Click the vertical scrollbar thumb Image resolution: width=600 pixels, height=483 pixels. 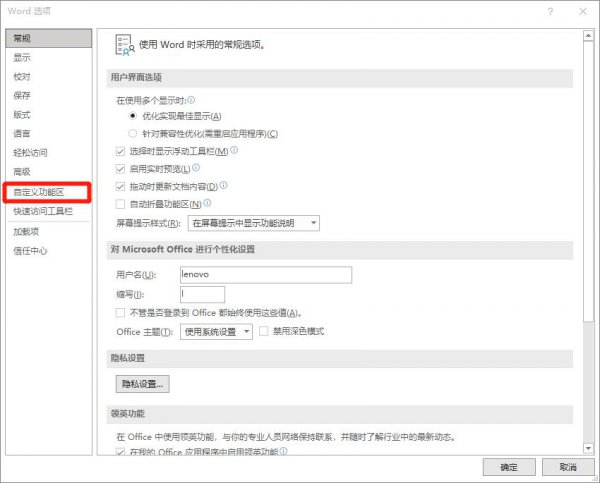coord(588,182)
